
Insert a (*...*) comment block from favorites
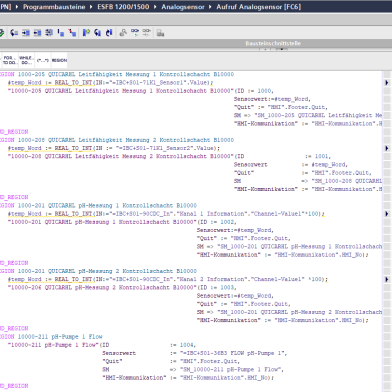43,60
